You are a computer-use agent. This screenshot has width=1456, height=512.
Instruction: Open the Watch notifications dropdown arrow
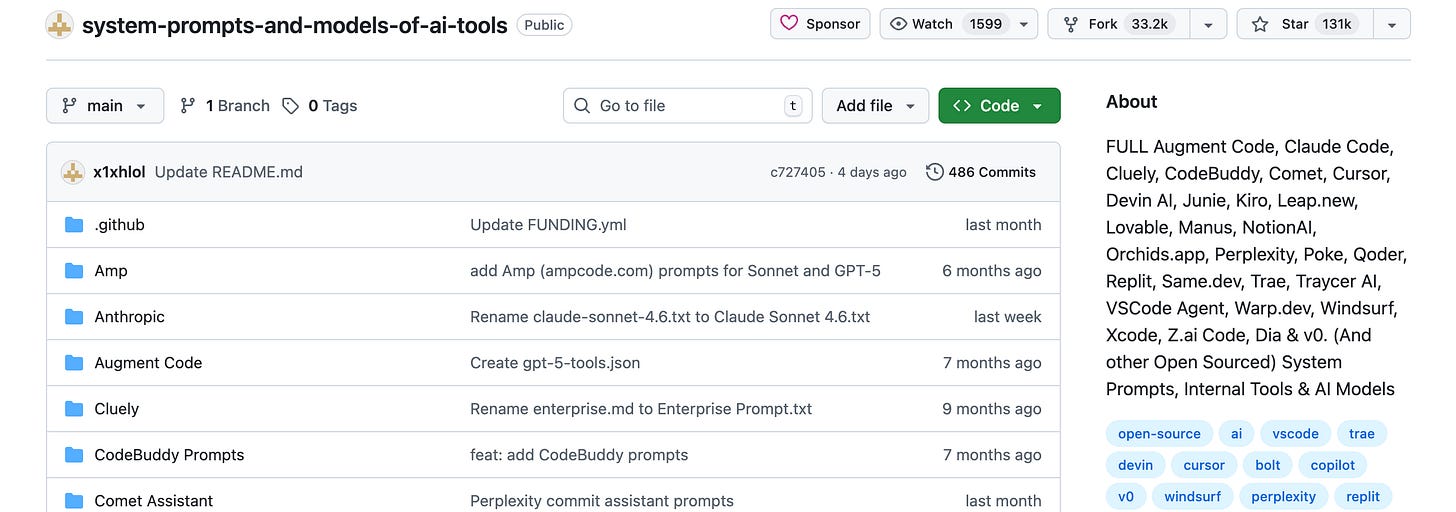click(1025, 24)
